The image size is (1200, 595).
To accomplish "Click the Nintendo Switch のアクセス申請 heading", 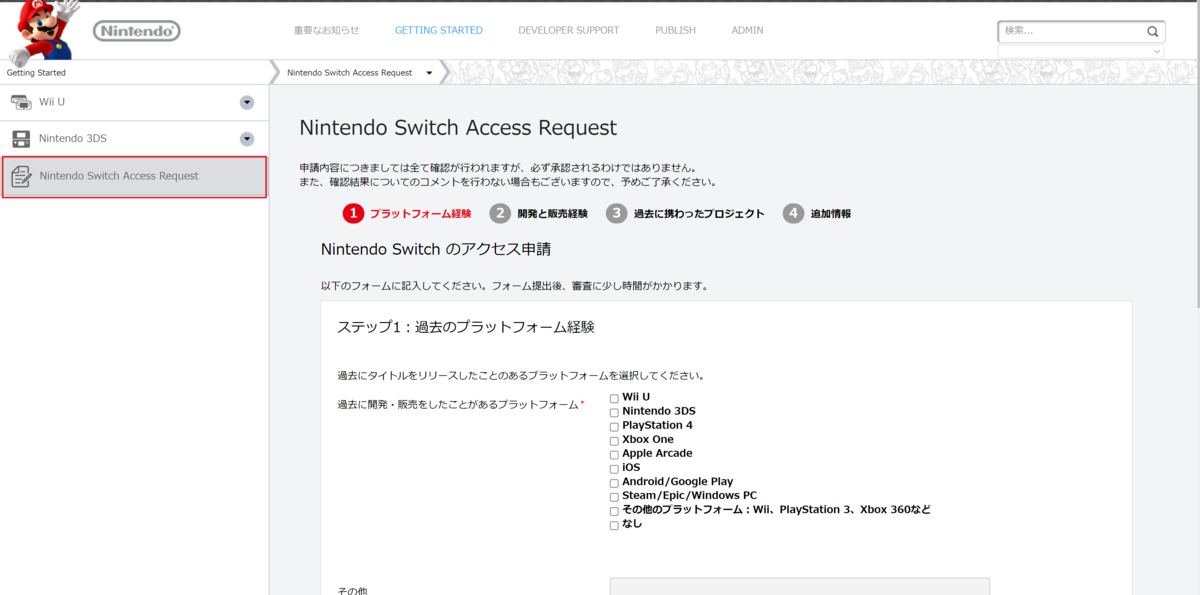I will [436, 249].
